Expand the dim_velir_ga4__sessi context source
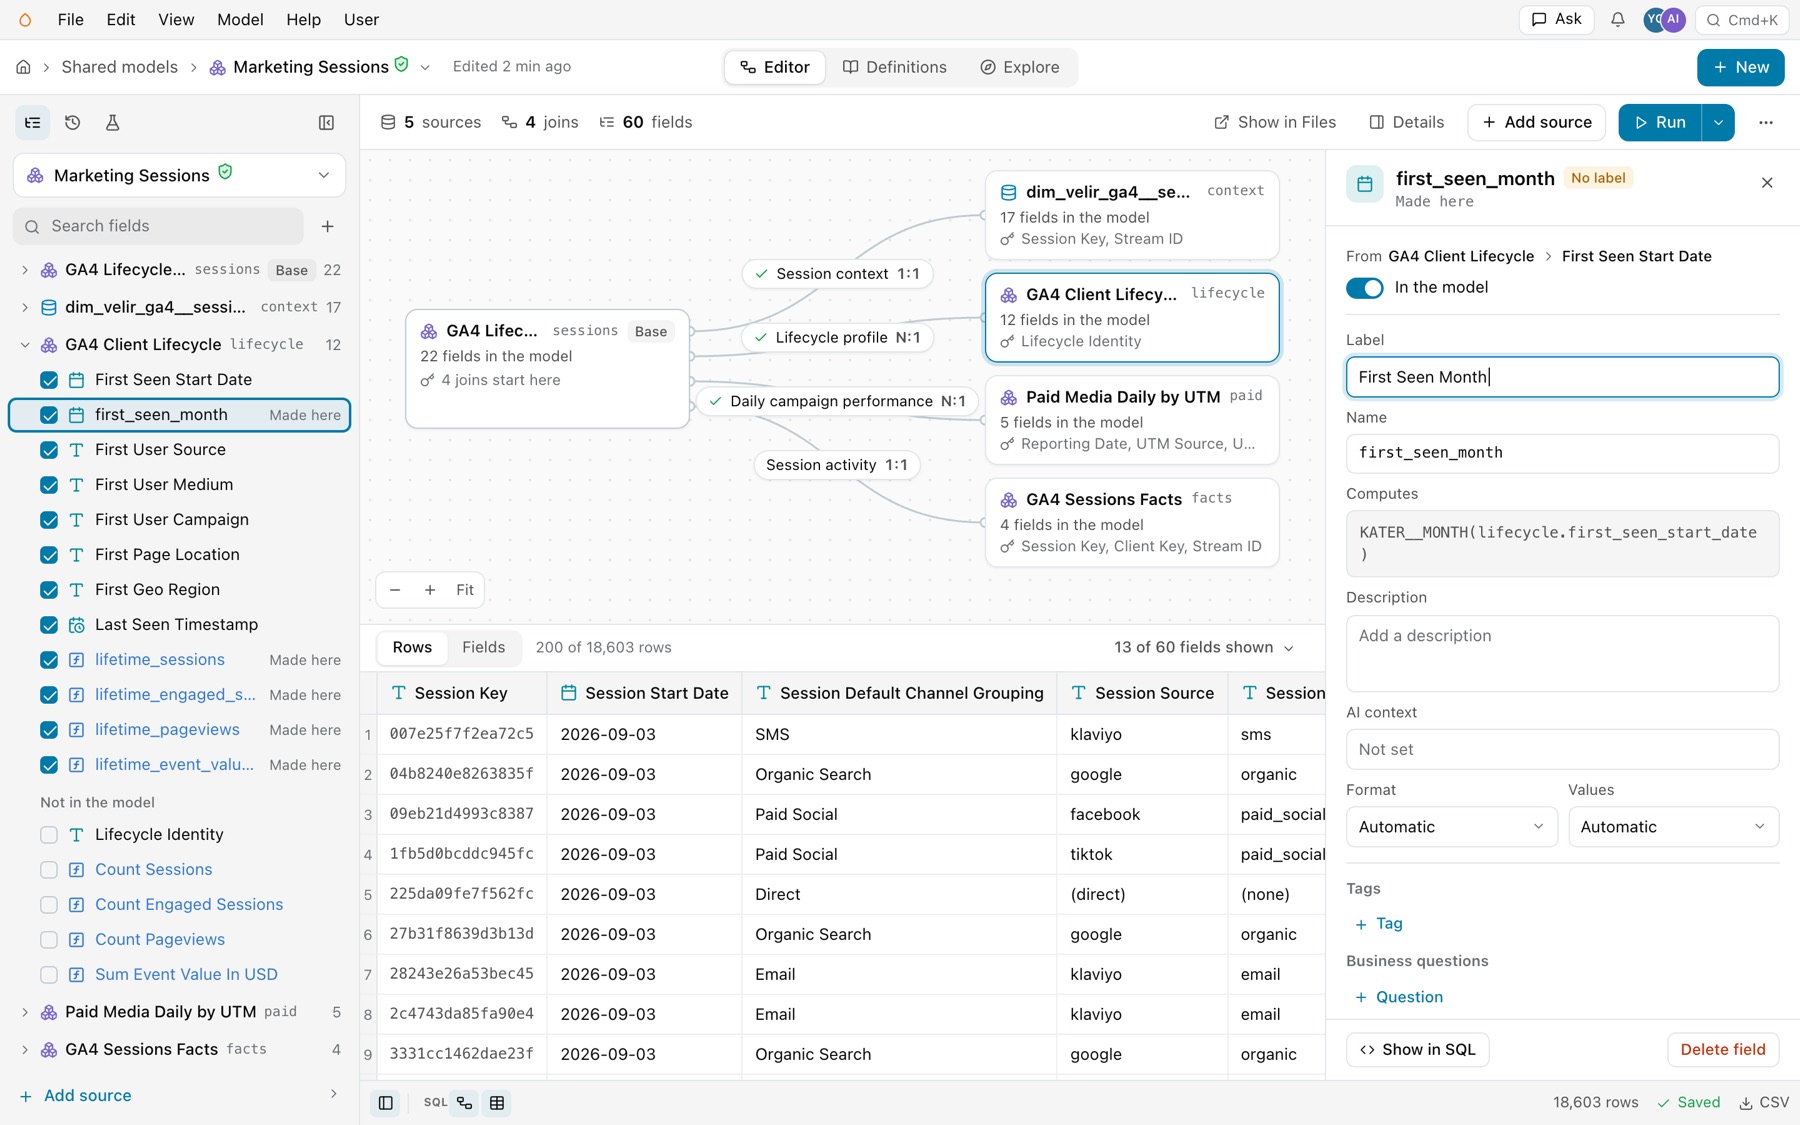Image resolution: width=1800 pixels, height=1125 pixels. (x=25, y=307)
